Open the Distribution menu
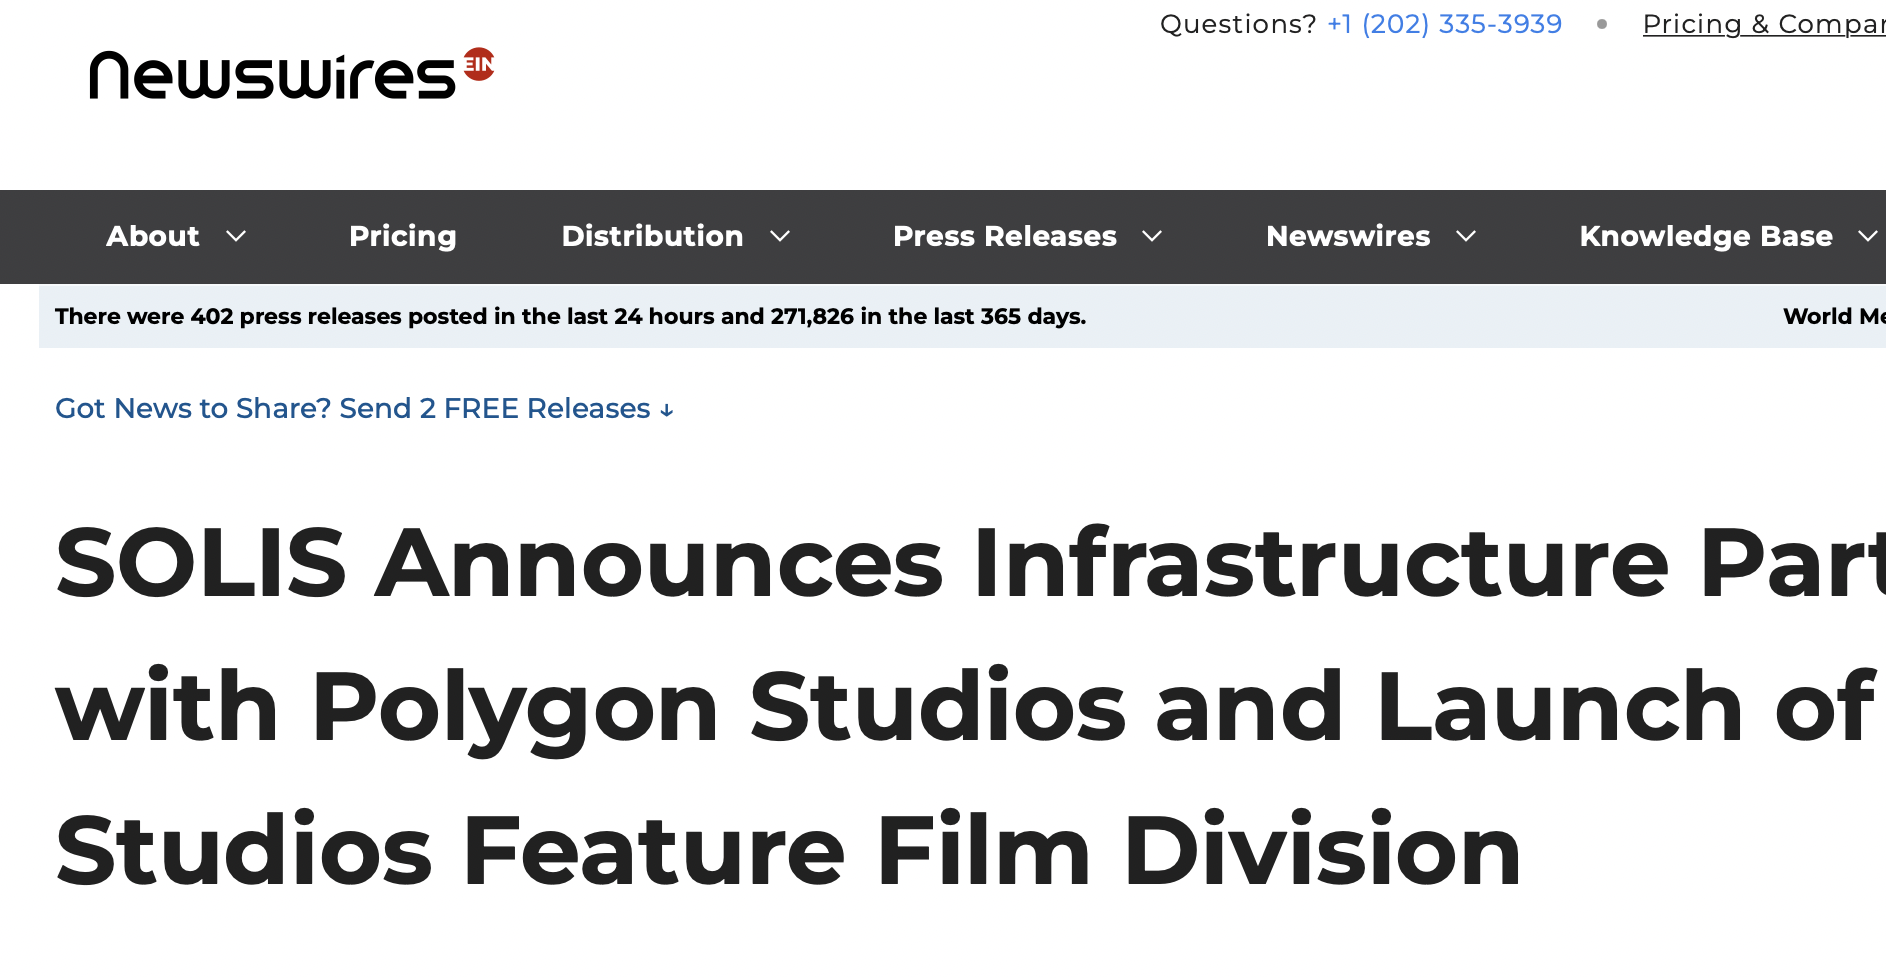Image resolution: width=1886 pixels, height=978 pixels. point(652,236)
